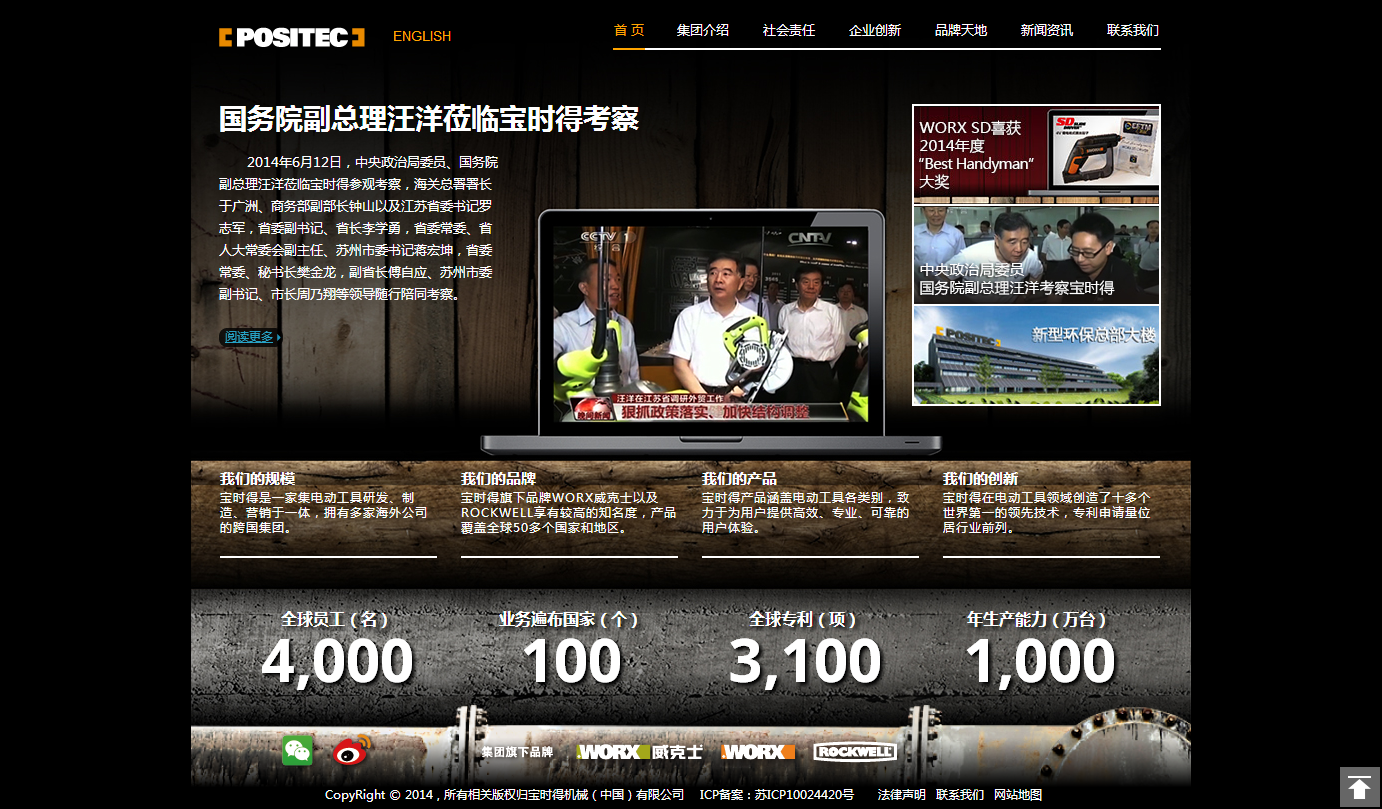Open 新闻资讯 in navigation
The height and width of the screenshot is (809, 1382).
(1046, 31)
